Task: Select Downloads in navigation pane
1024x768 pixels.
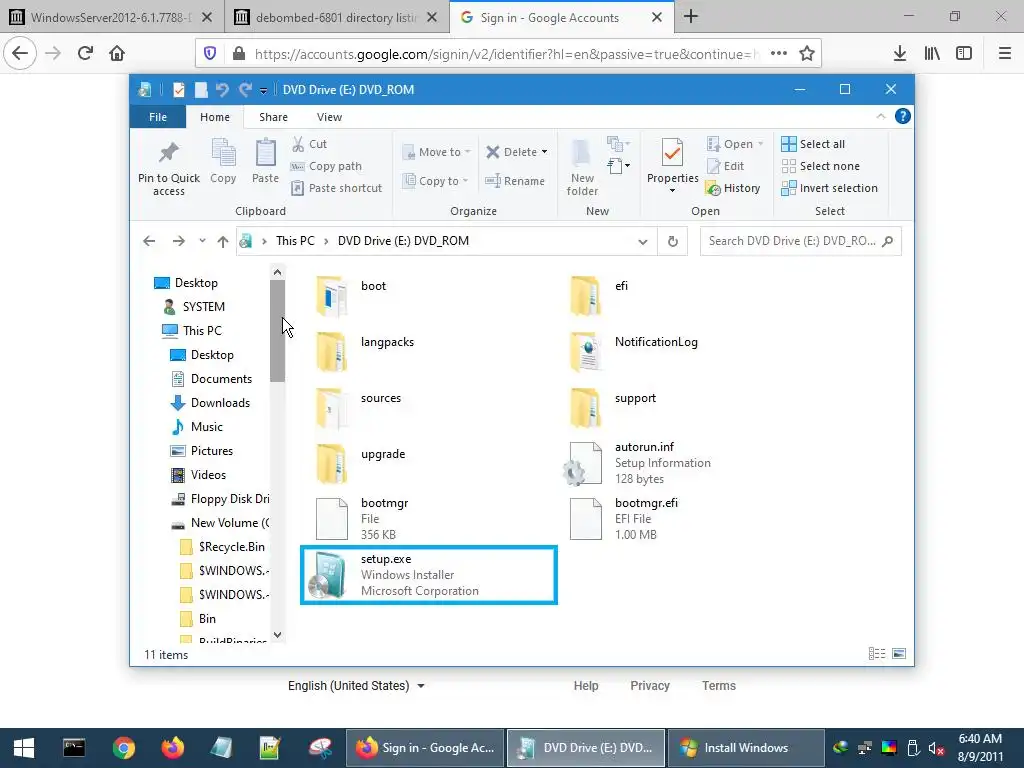Action: click(220, 403)
